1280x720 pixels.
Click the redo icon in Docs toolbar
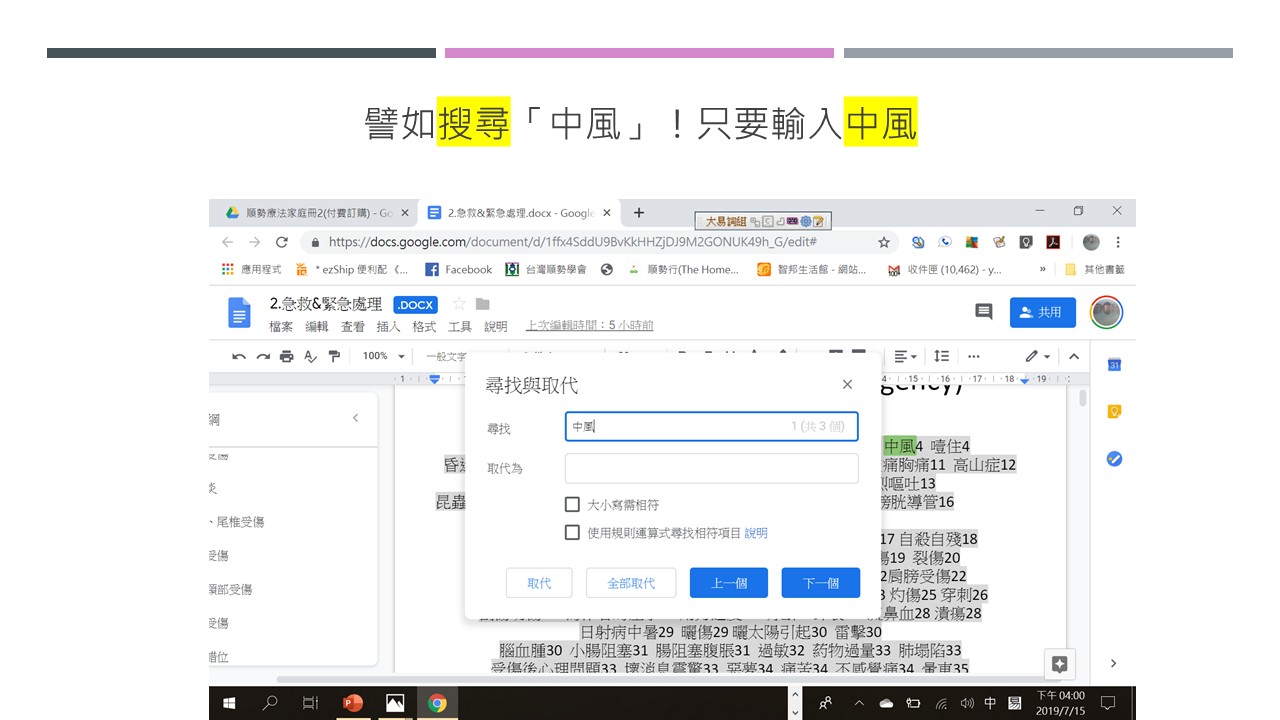263,356
